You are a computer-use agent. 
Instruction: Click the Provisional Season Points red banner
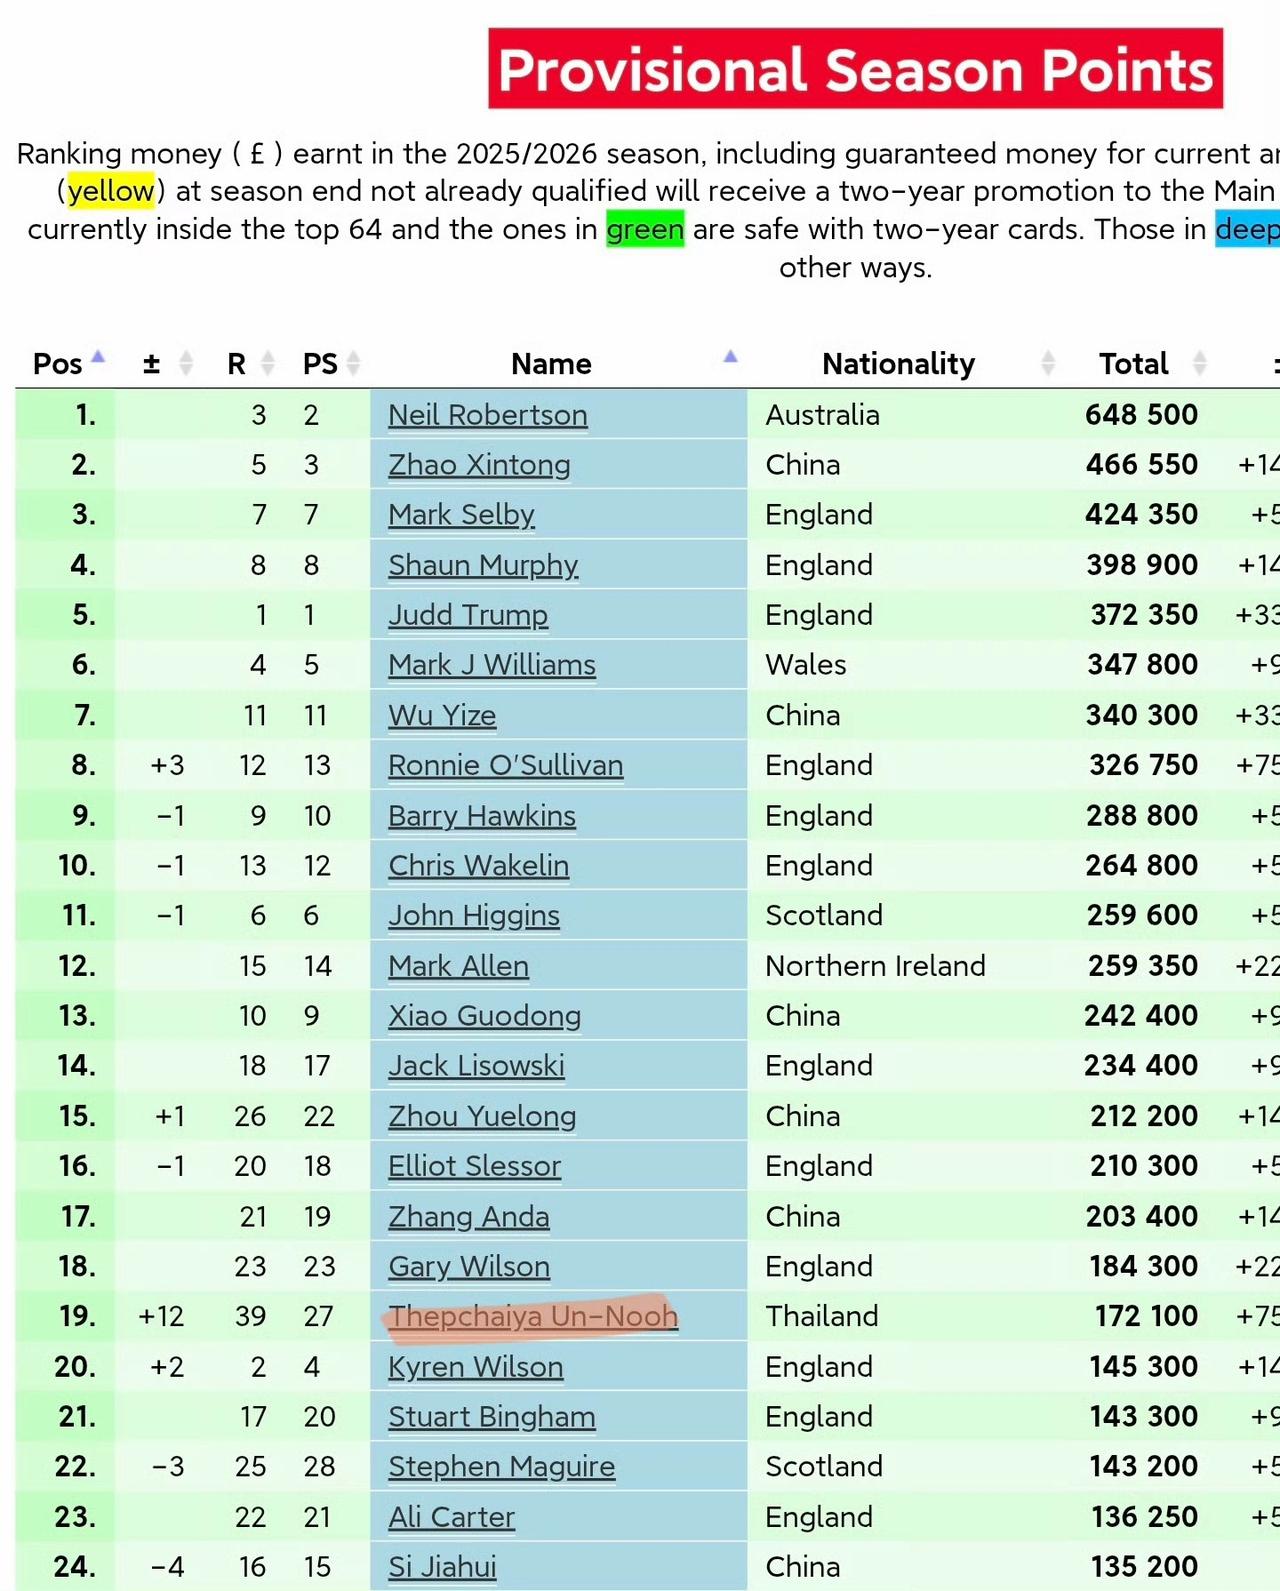(855, 69)
